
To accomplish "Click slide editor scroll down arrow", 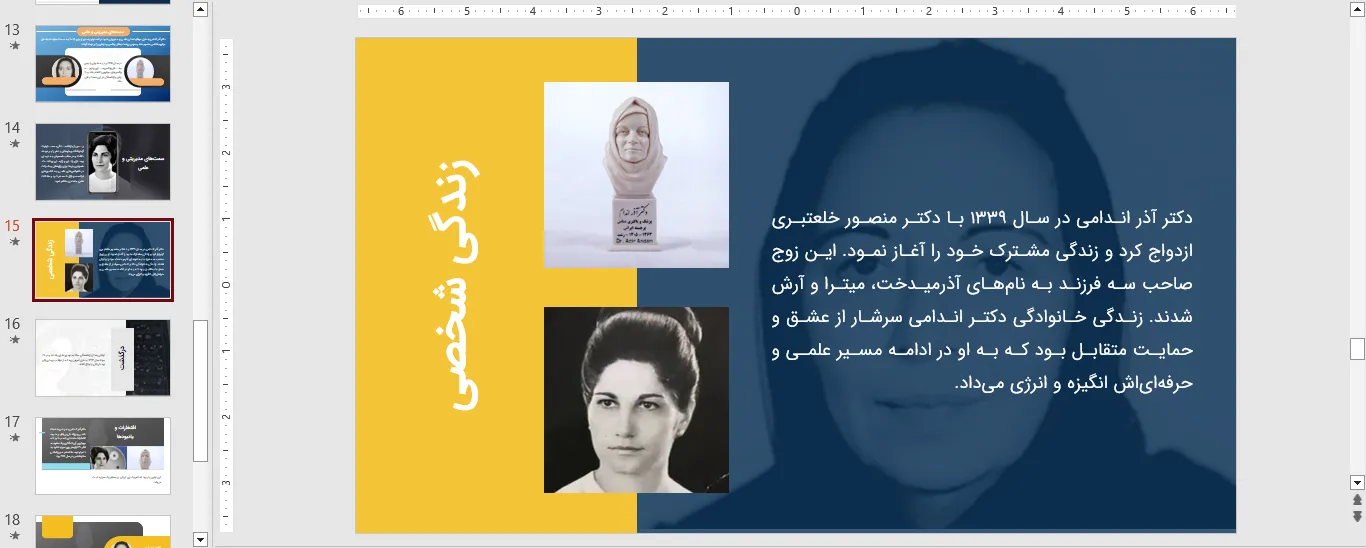I will point(1357,482).
